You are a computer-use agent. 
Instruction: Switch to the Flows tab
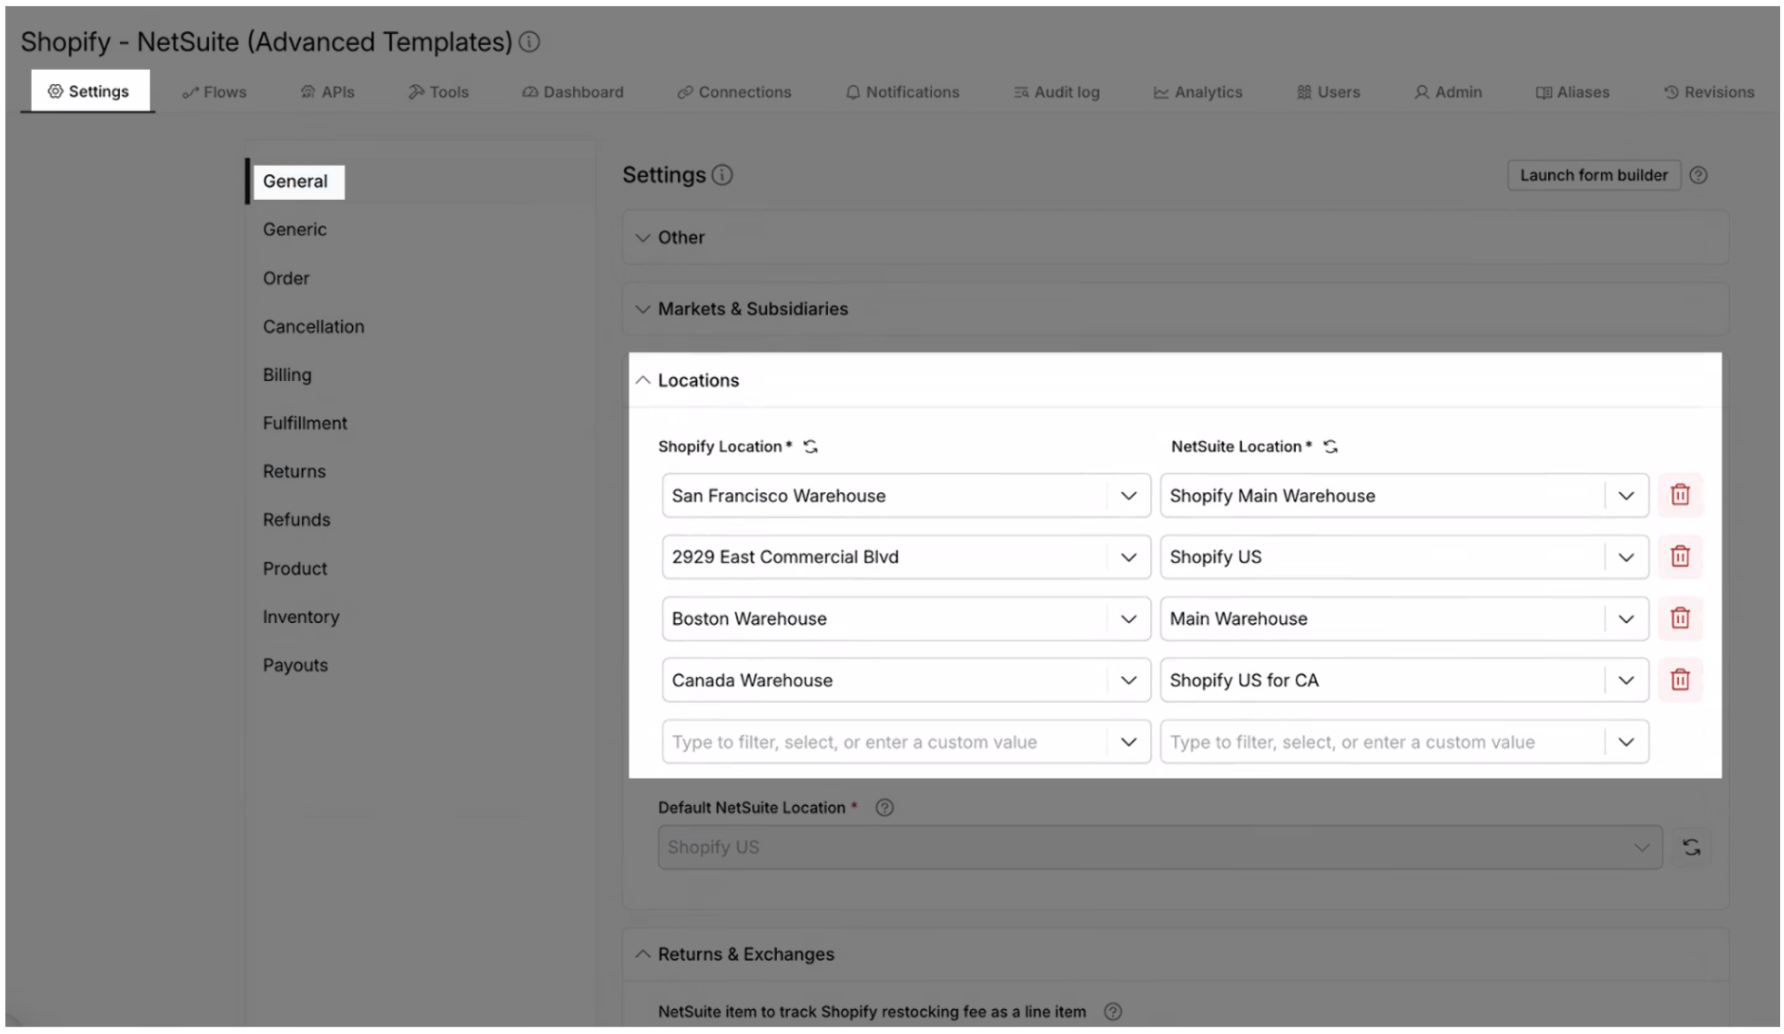(x=214, y=92)
